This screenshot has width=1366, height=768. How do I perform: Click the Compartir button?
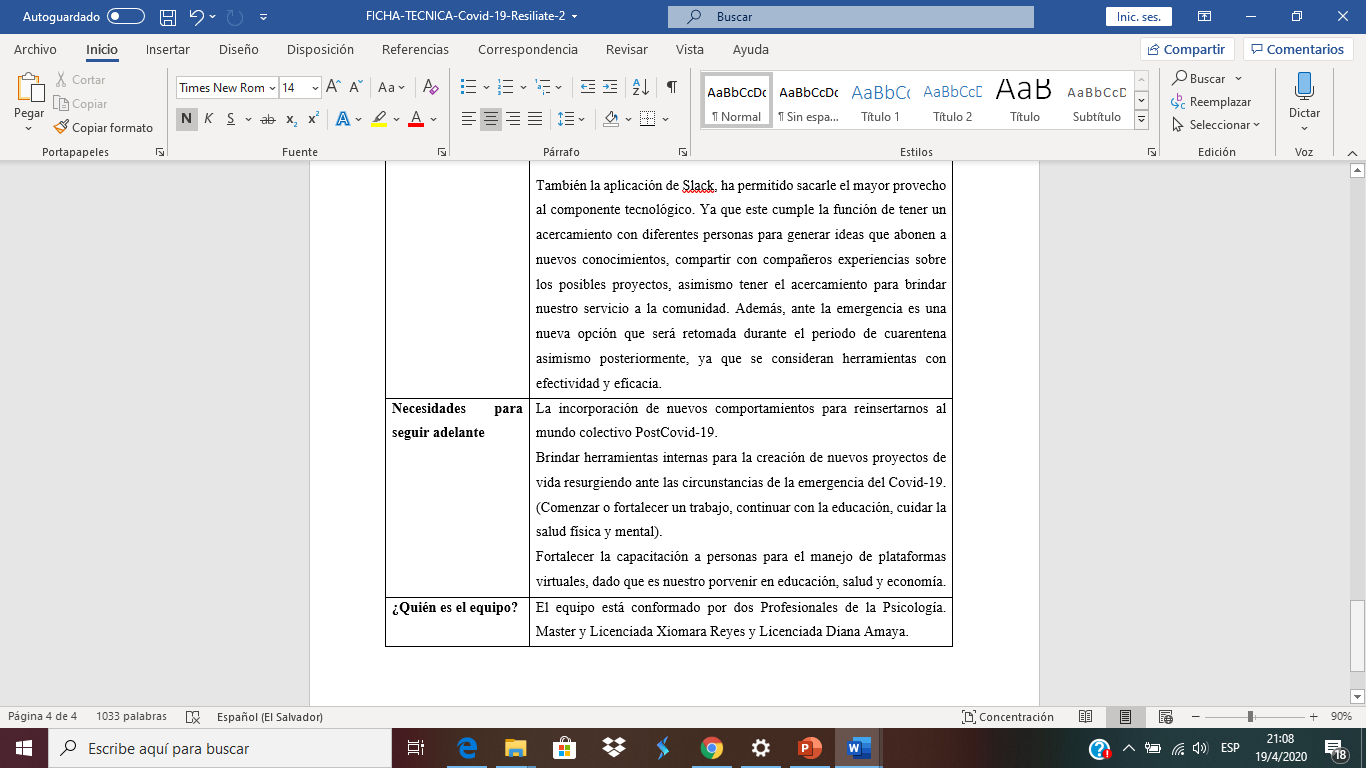(1187, 49)
